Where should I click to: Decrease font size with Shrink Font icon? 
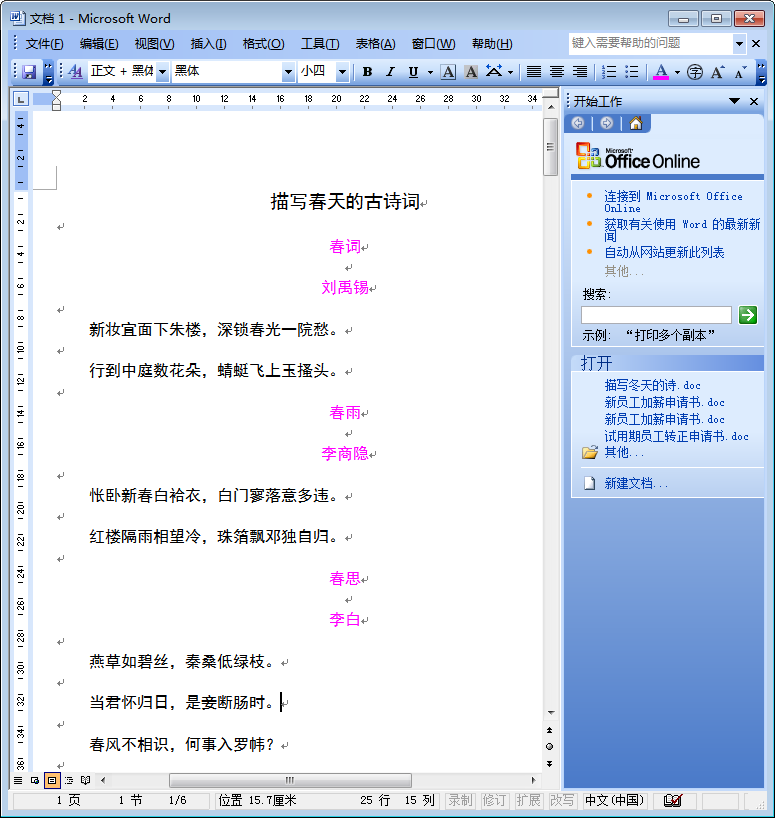[740, 72]
